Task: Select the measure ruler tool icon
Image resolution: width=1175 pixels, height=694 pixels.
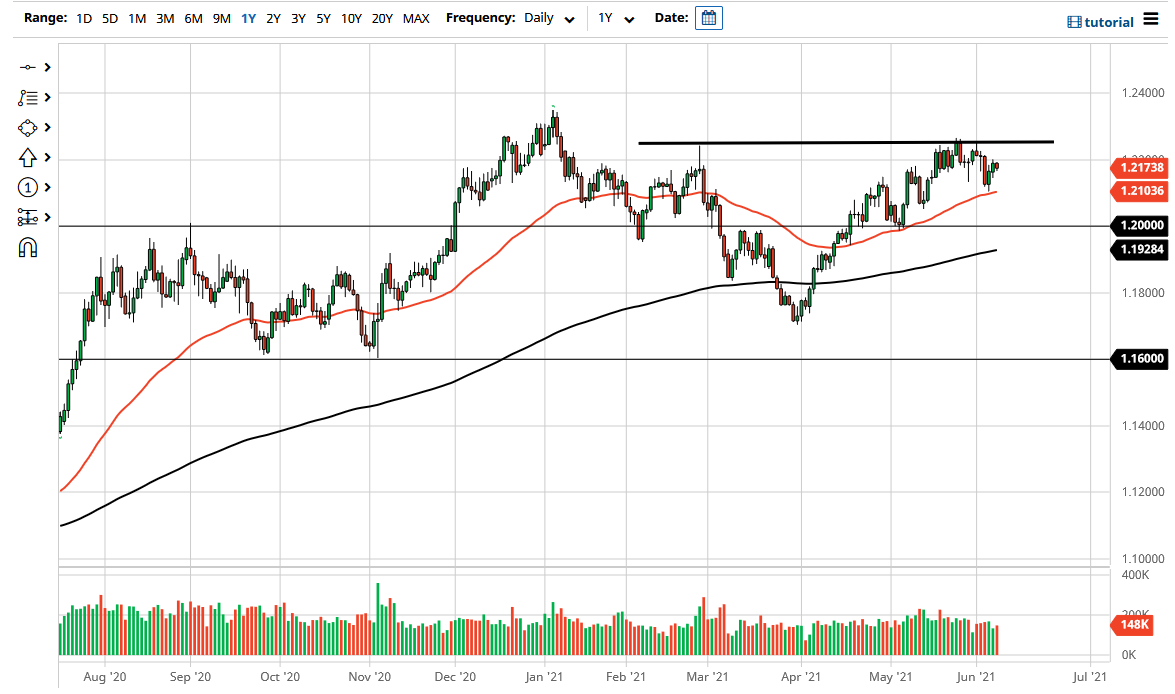Action: [x=28, y=217]
